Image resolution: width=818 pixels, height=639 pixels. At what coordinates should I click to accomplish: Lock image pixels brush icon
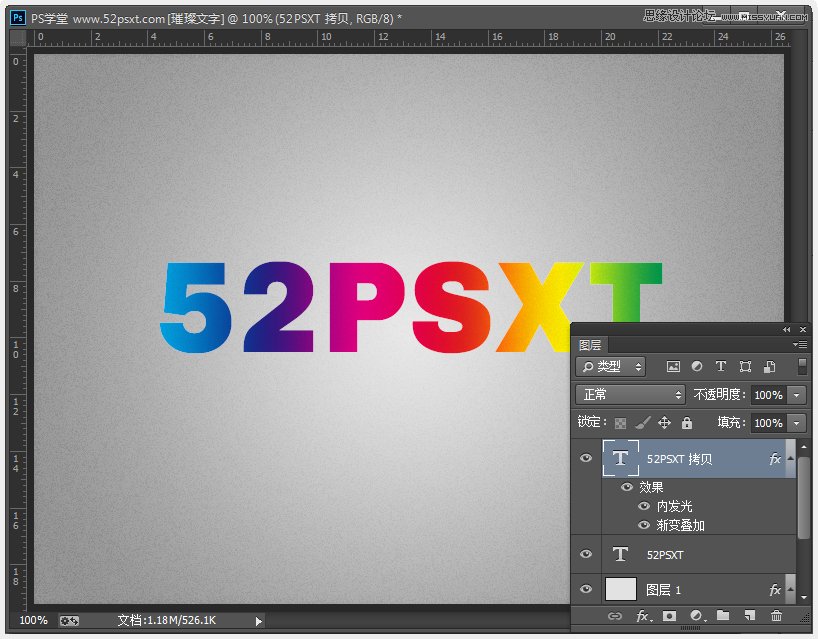[x=643, y=423]
